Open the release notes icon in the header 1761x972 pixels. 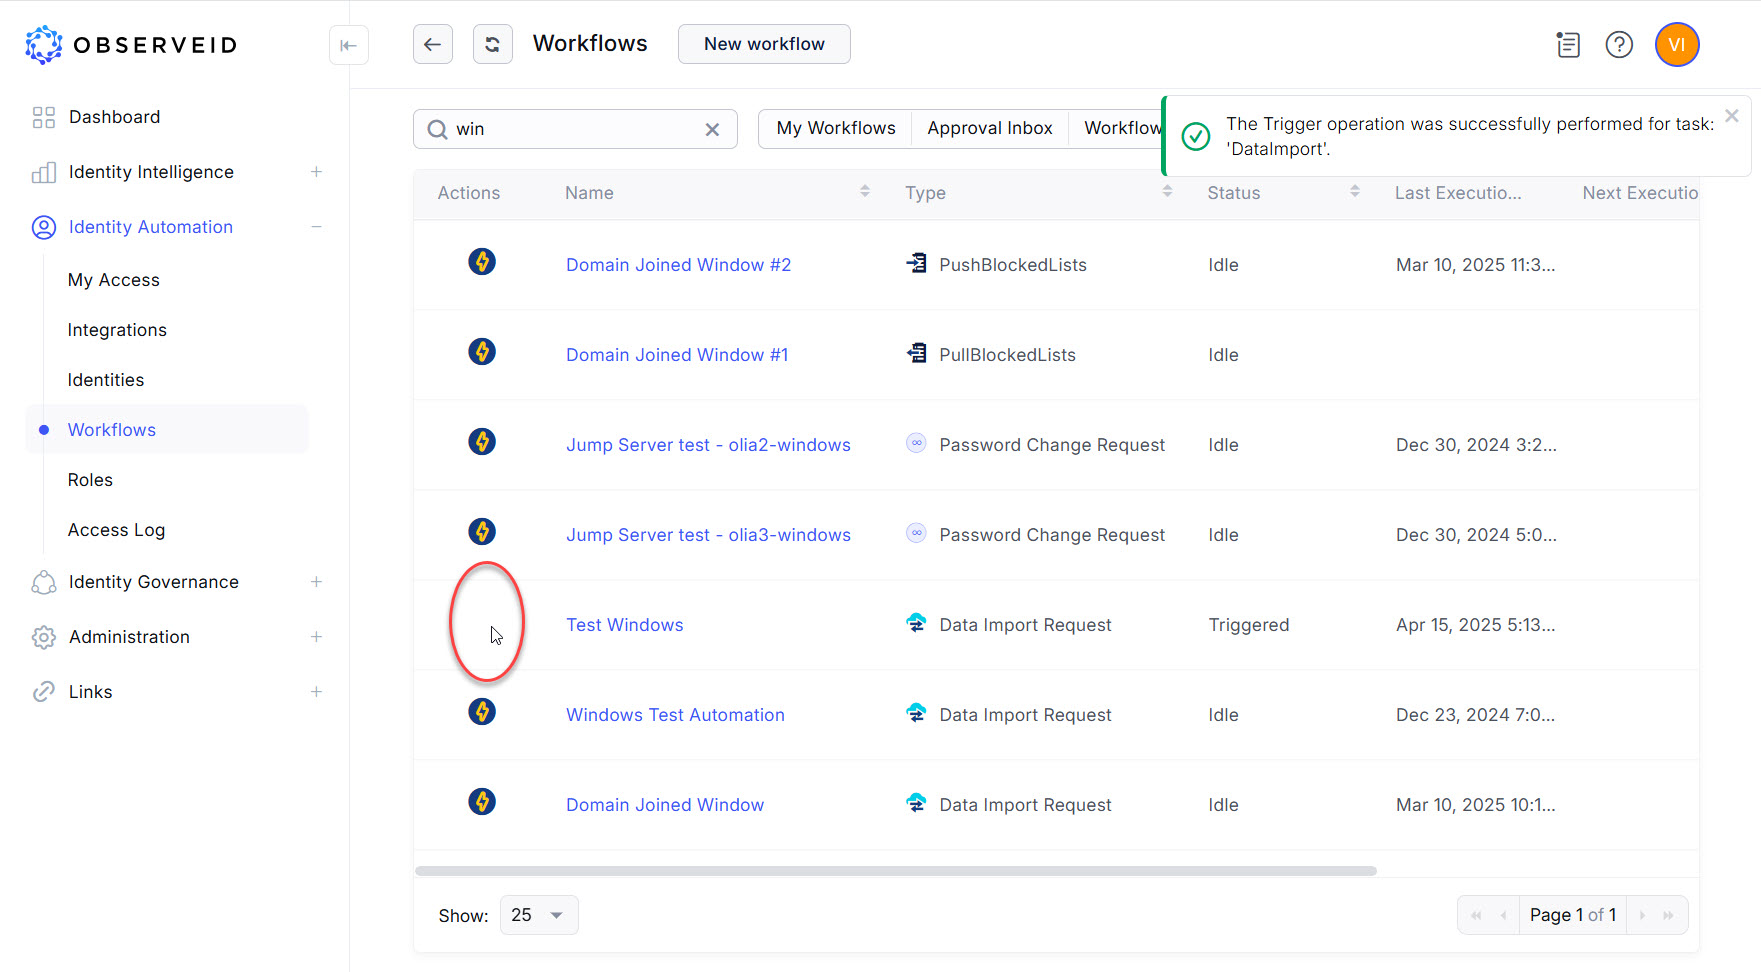[1568, 45]
